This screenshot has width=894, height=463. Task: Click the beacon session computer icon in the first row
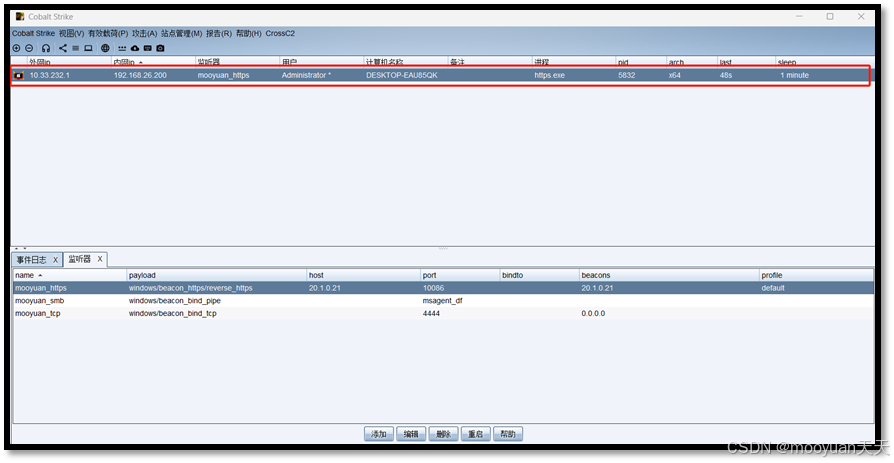(19, 75)
